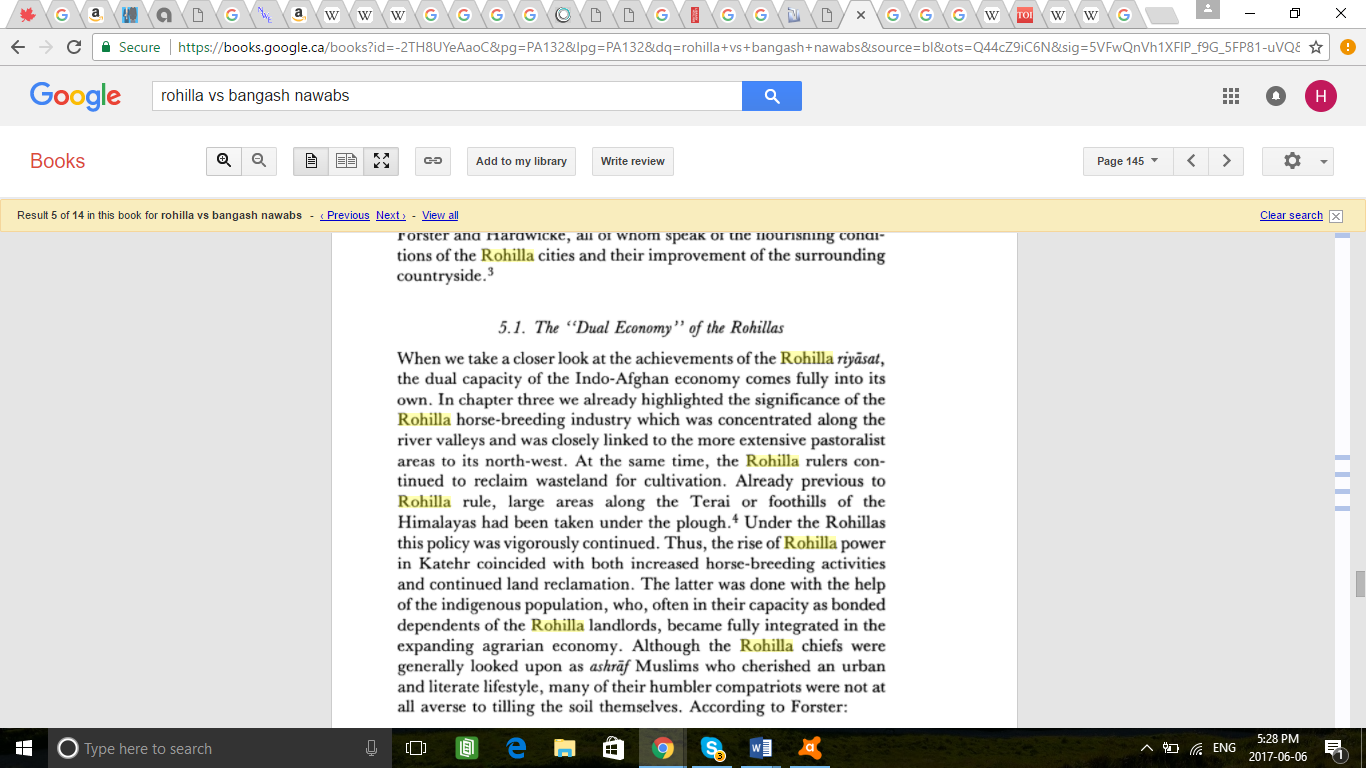This screenshot has width=1366, height=768.
Task: Go to the previous page arrow
Action: [1190, 161]
